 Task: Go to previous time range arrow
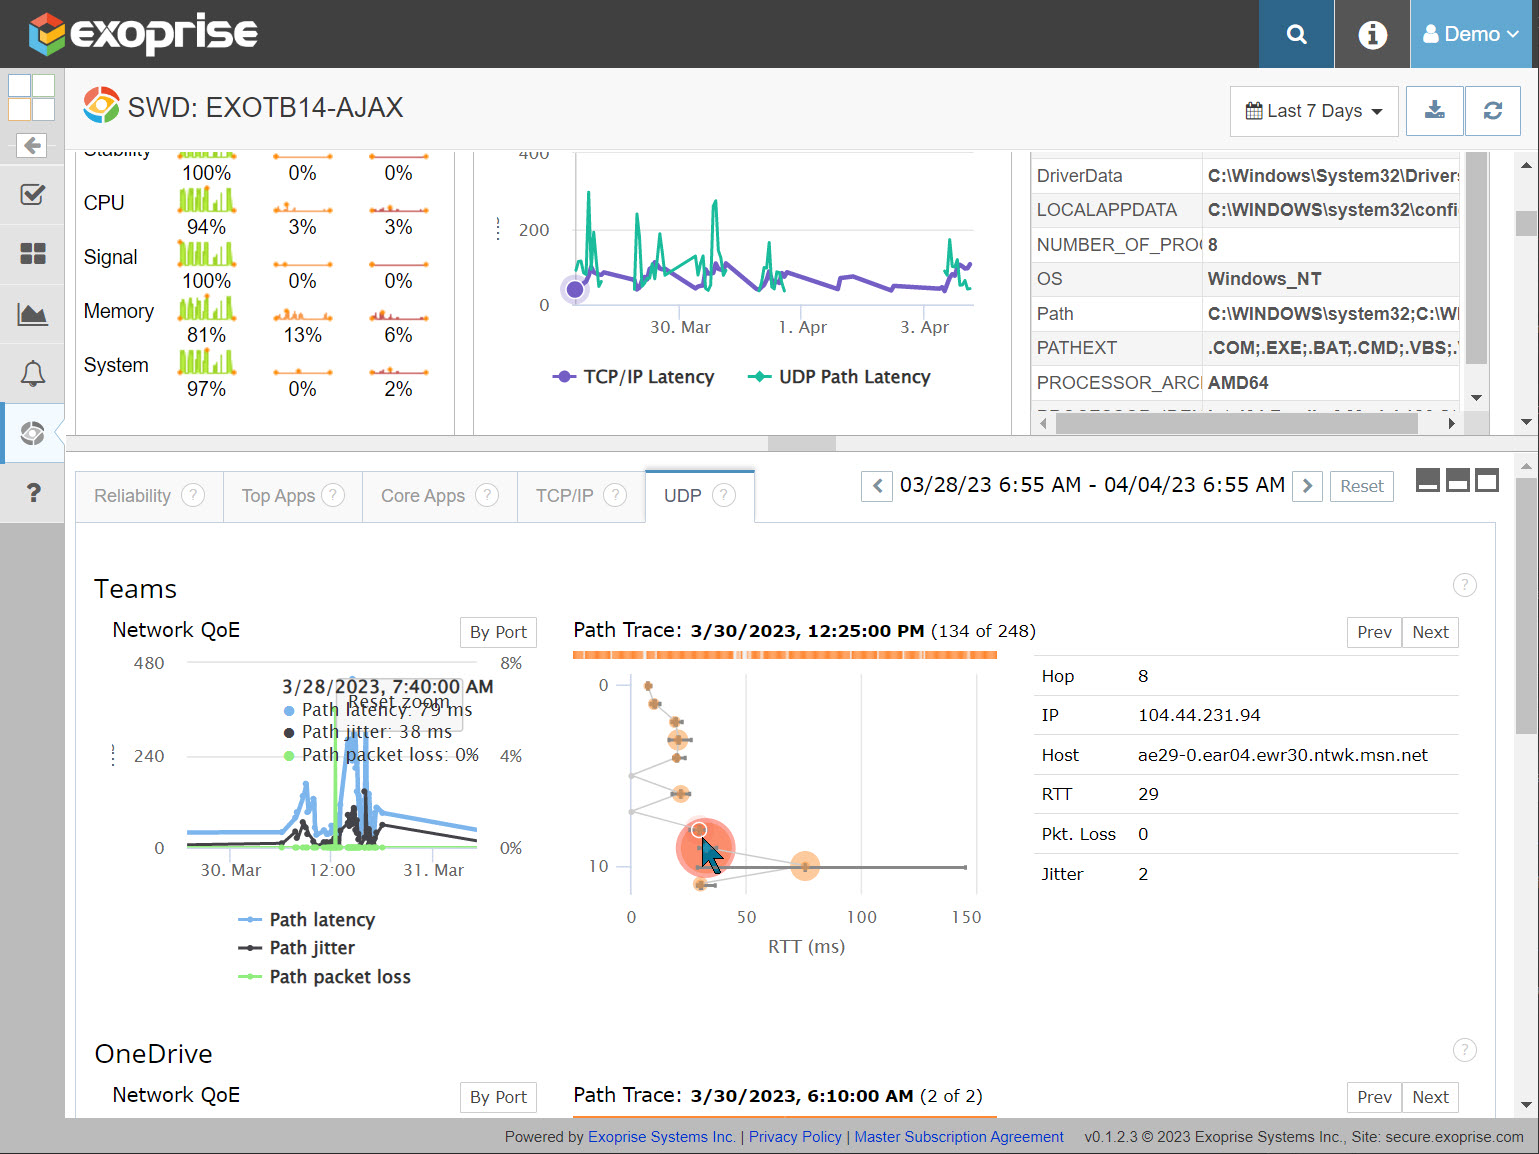pyautogui.click(x=877, y=486)
